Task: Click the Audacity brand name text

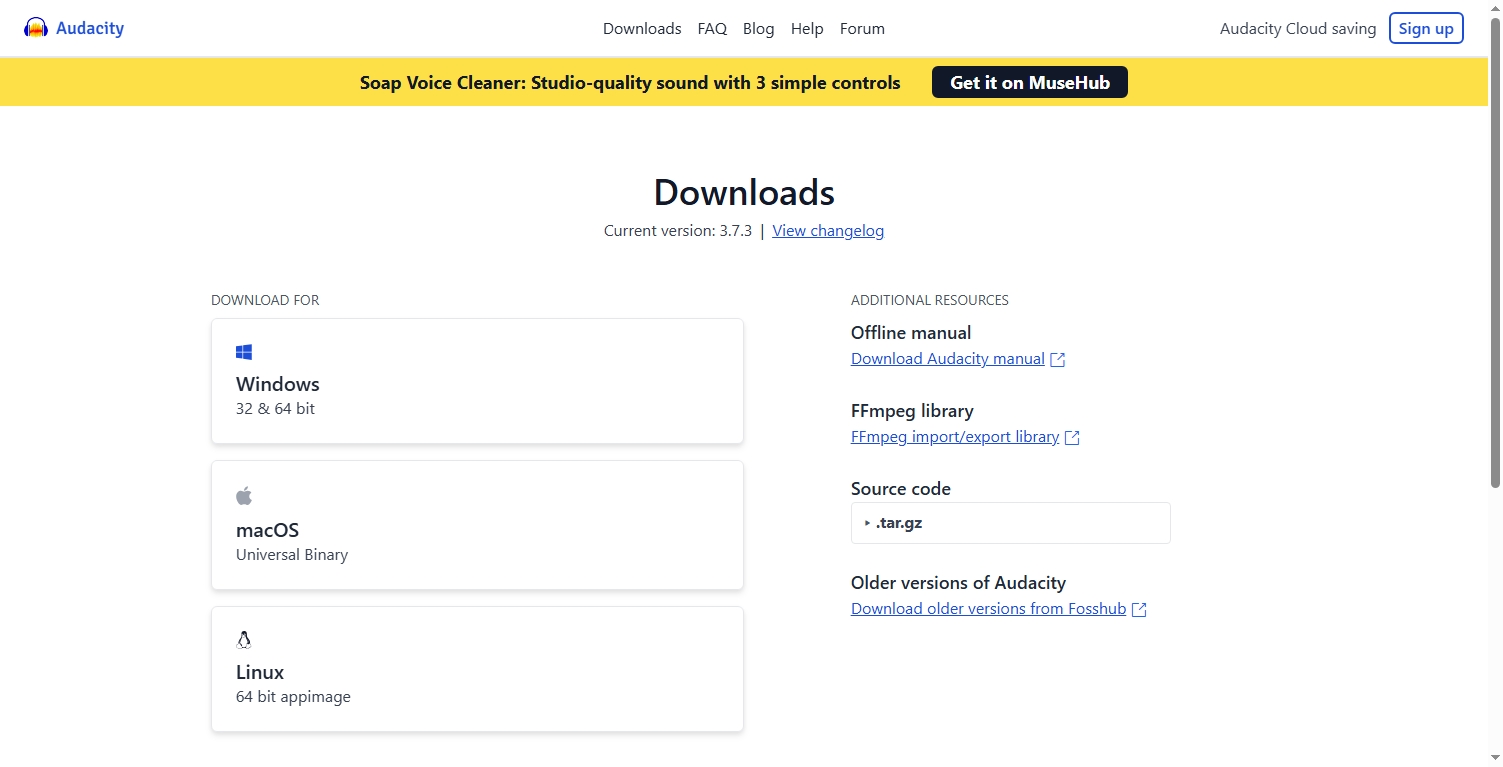Action: (x=90, y=28)
